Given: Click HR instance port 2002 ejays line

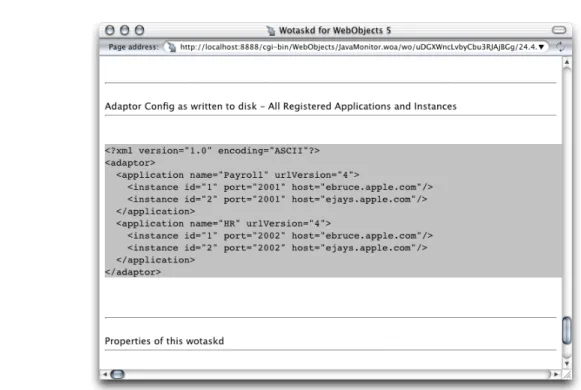Looking at the screenshot, I should pos(277,248).
